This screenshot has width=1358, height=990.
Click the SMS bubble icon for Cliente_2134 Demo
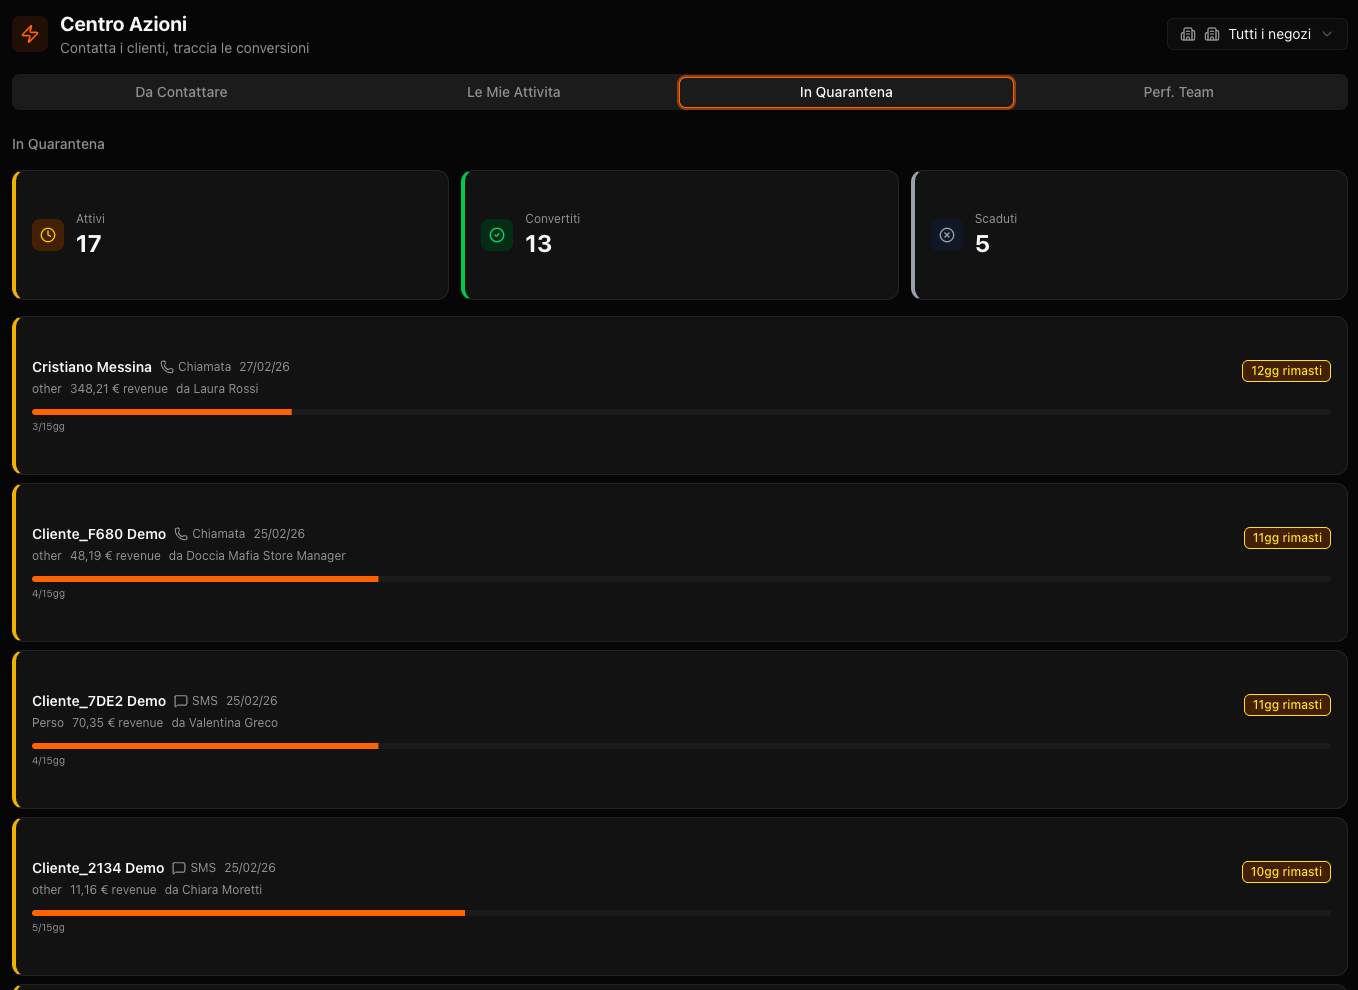179,868
